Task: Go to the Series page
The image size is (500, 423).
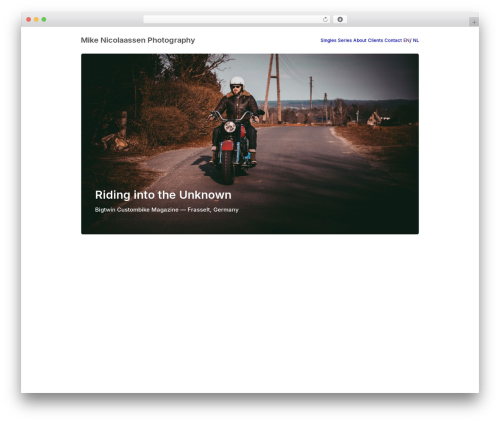Action: [x=345, y=40]
